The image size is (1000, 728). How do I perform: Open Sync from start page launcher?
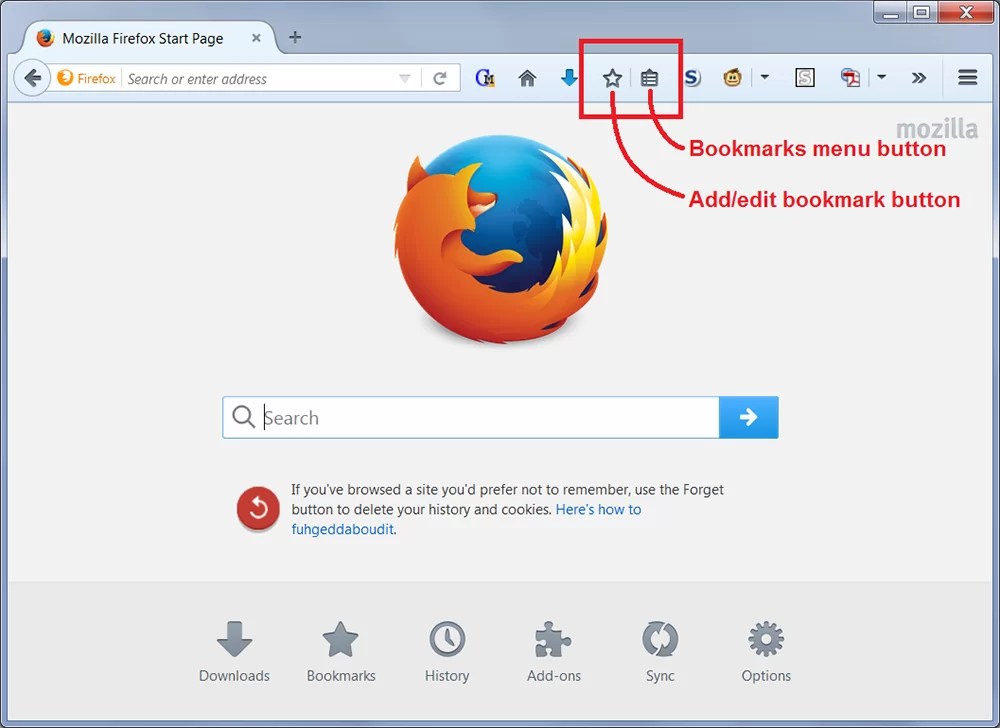(x=660, y=652)
